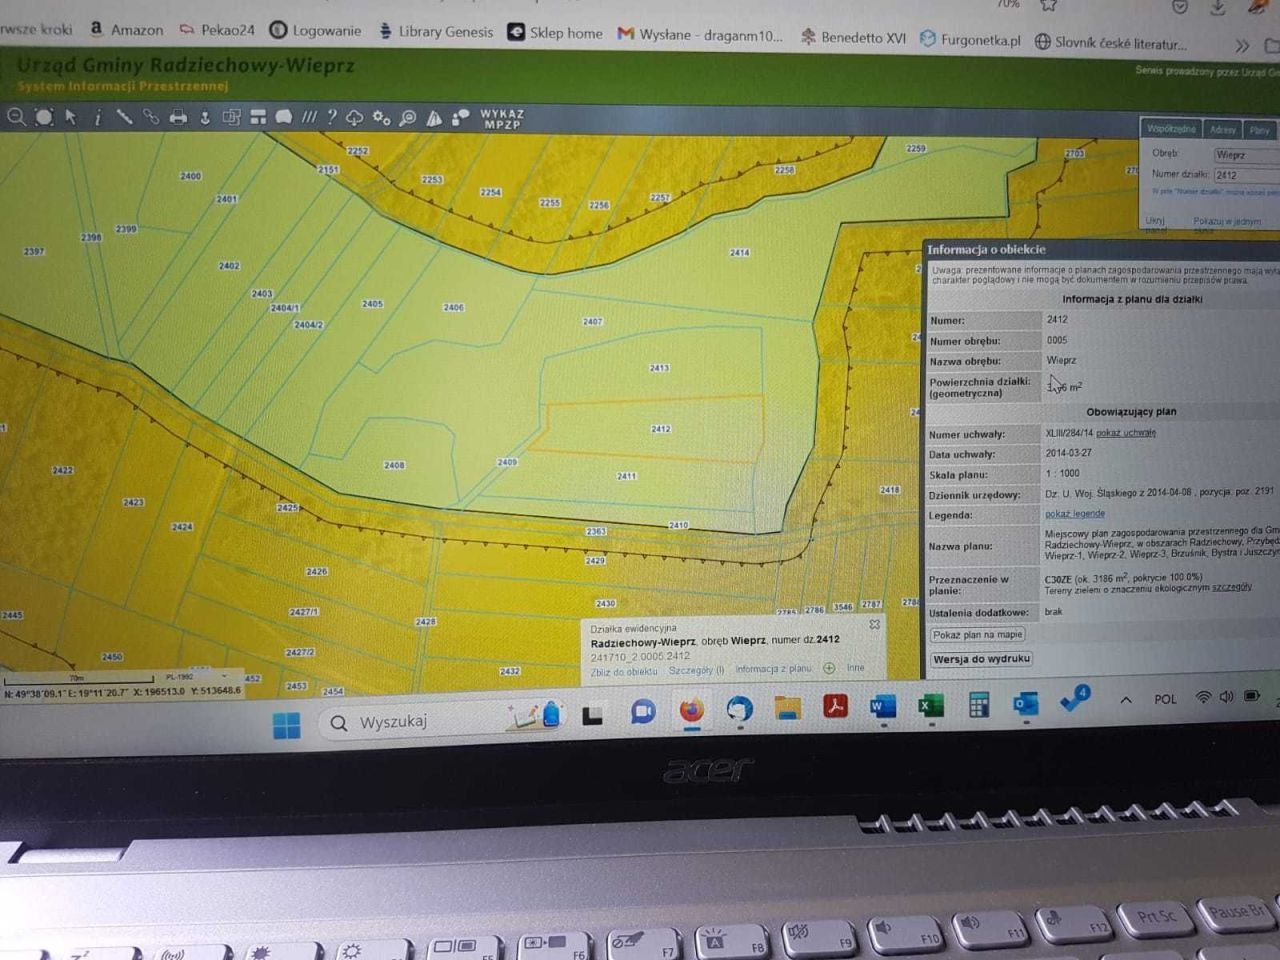Open the 'pokaż uchwałę' link
Screen dimensions: 1280x960
click(1126, 433)
